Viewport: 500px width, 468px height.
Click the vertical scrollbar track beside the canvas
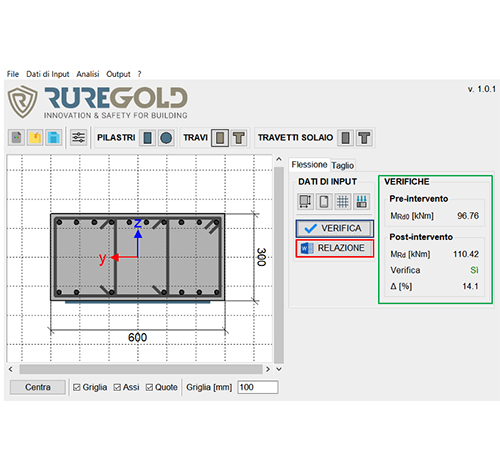click(279, 265)
